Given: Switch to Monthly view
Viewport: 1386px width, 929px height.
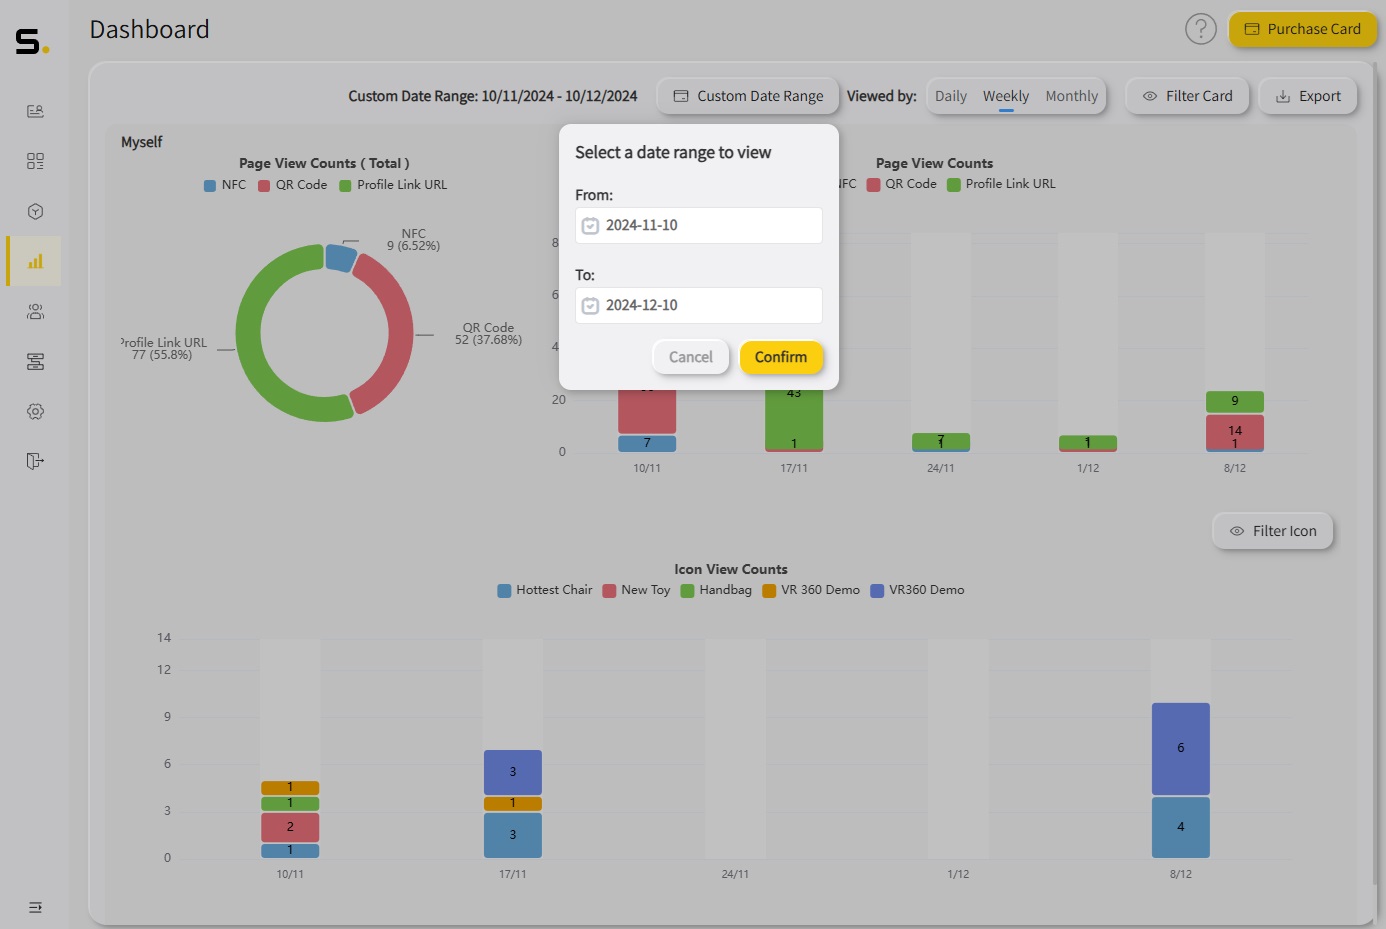Looking at the screenshot, I should pyautogui.click(x=1072, y=95).
